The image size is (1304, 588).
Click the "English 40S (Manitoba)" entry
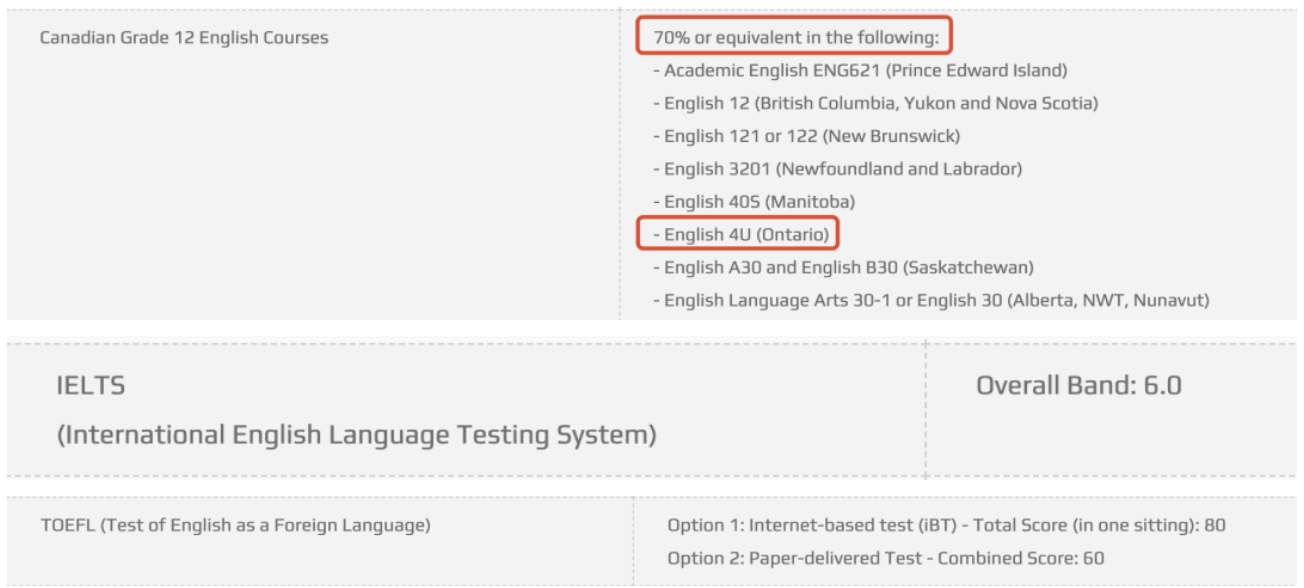point(758,202)
